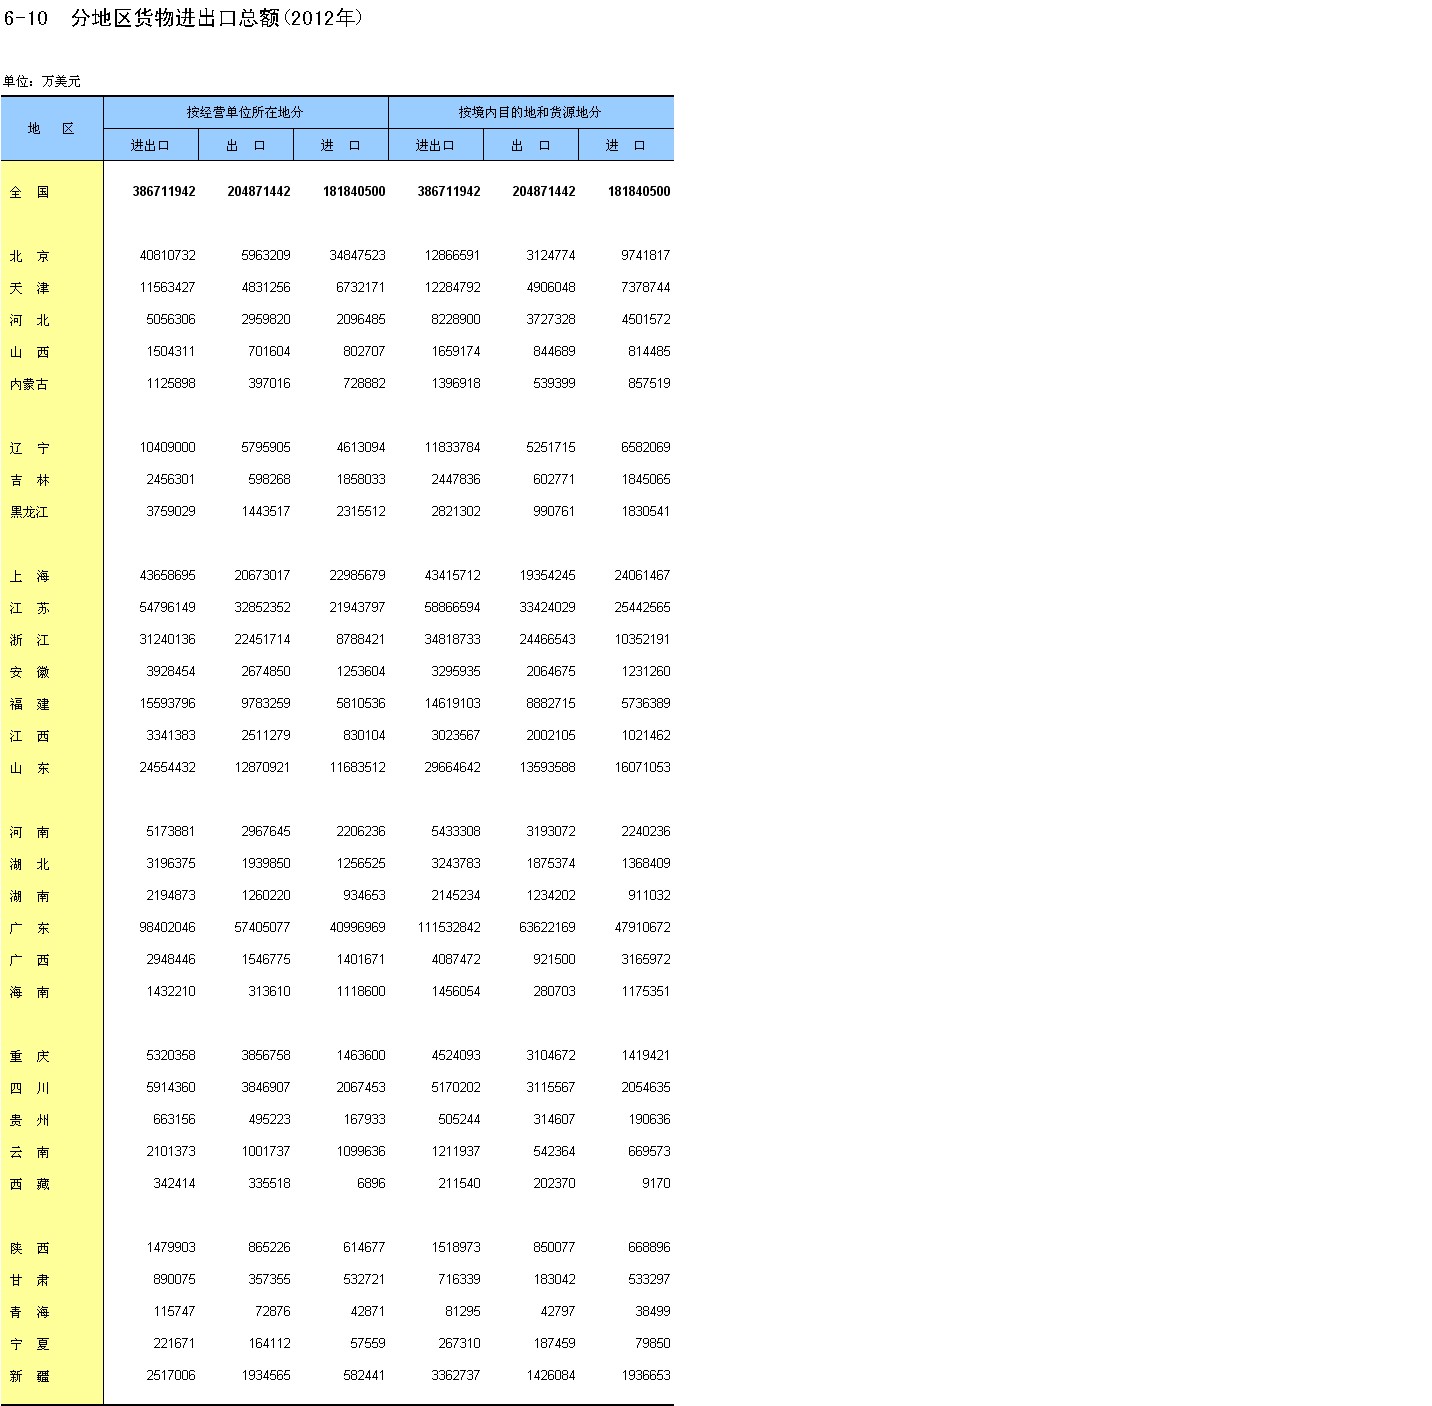Click the 江西 row label
Screen dimensions: 1432x1406
click(30, 736)
